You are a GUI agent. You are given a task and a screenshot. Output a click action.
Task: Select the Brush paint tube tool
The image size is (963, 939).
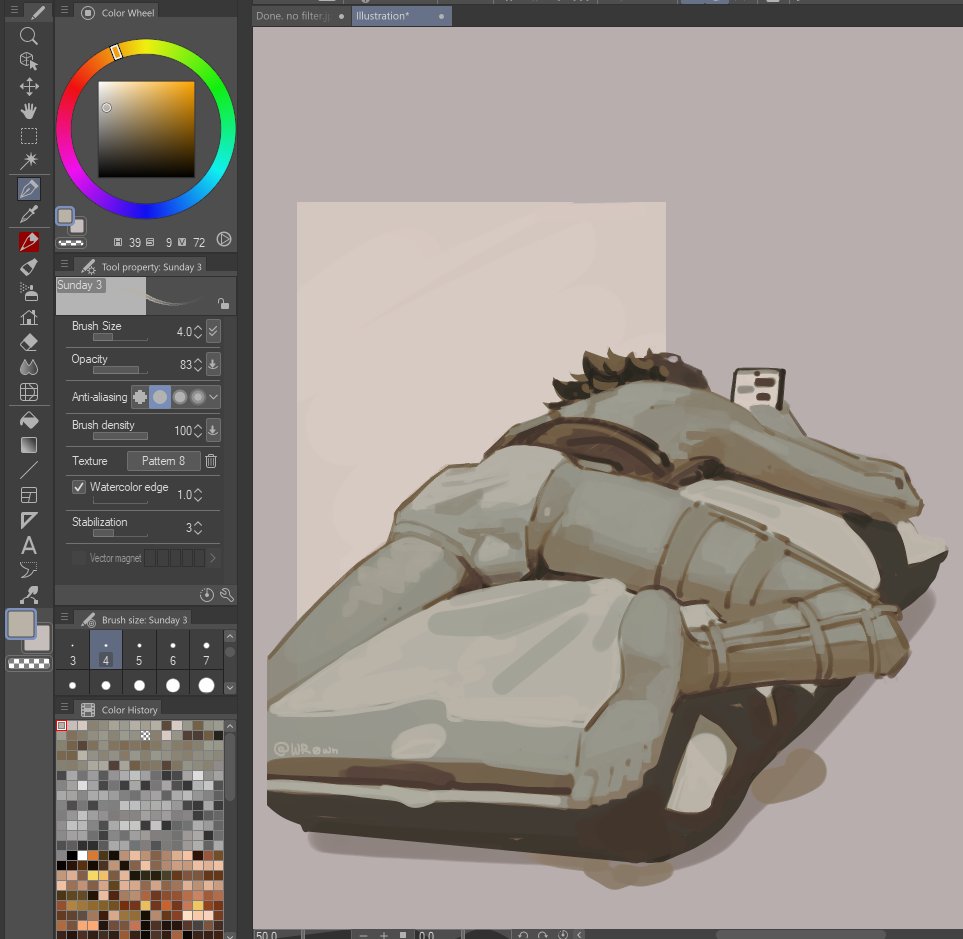[29, 267]
